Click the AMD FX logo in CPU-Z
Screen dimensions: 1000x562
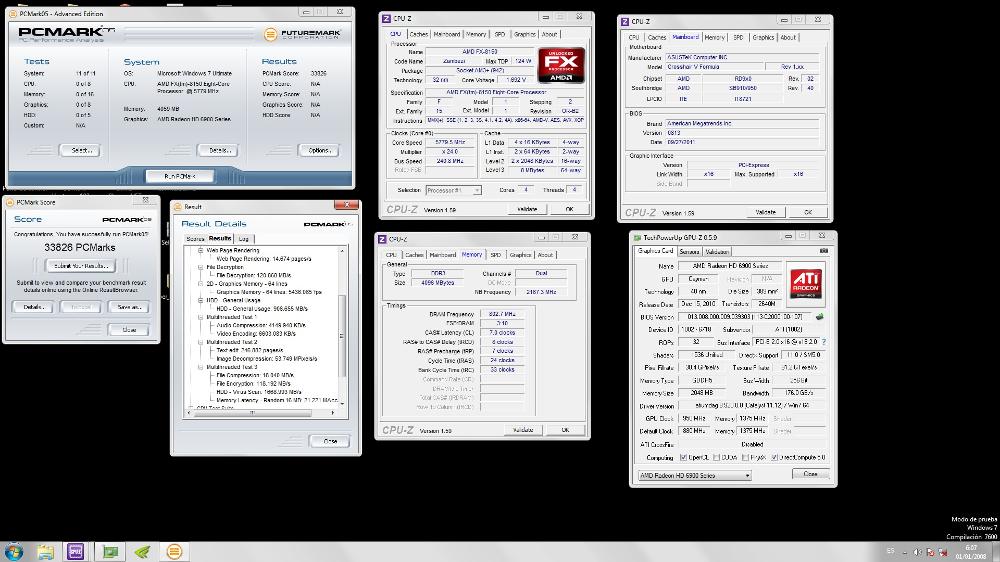click(561, 65)
